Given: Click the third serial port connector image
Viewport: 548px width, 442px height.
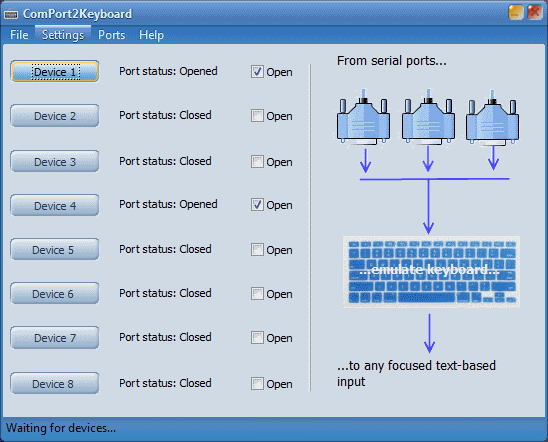Looking at the screenshot, I should coord(492,117).
